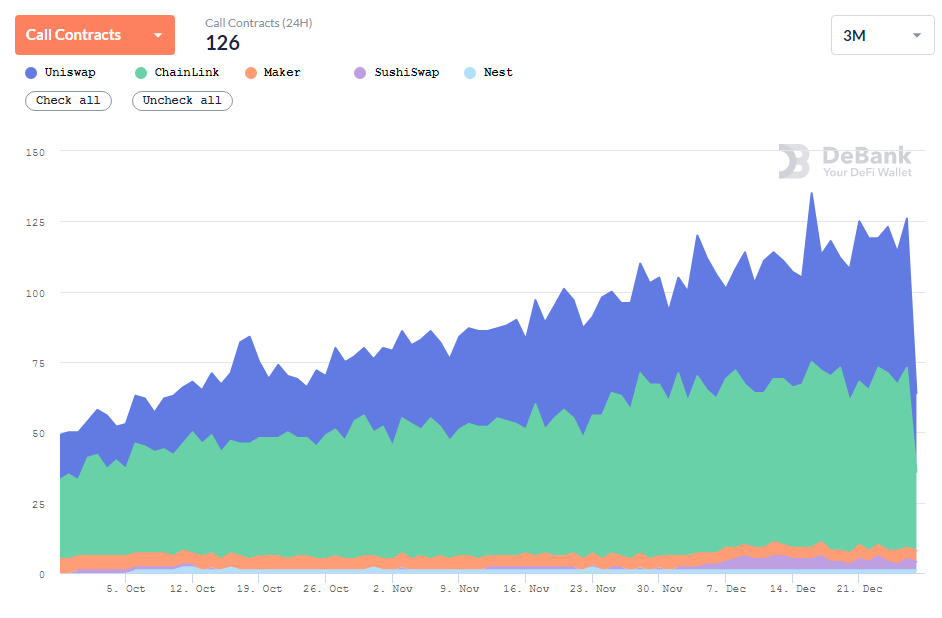Click the 50 y-axis label

(38, 434)
